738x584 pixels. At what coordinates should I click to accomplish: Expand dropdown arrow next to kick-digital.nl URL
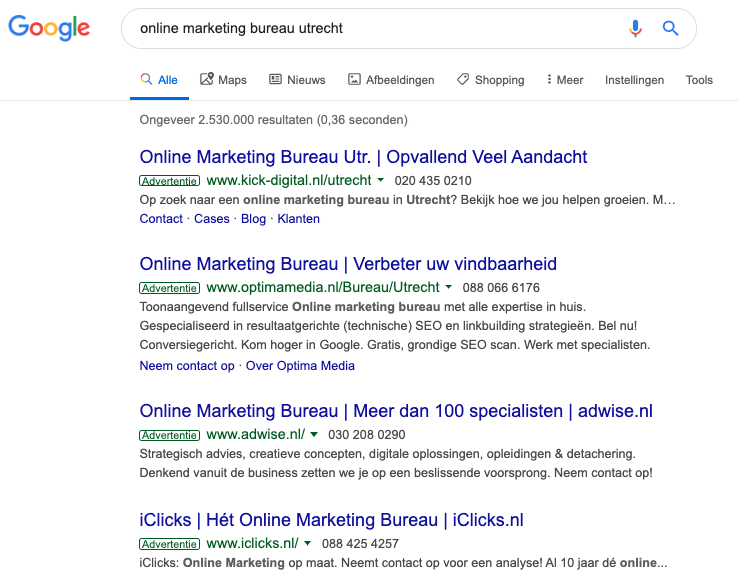[x=381, y=180]
